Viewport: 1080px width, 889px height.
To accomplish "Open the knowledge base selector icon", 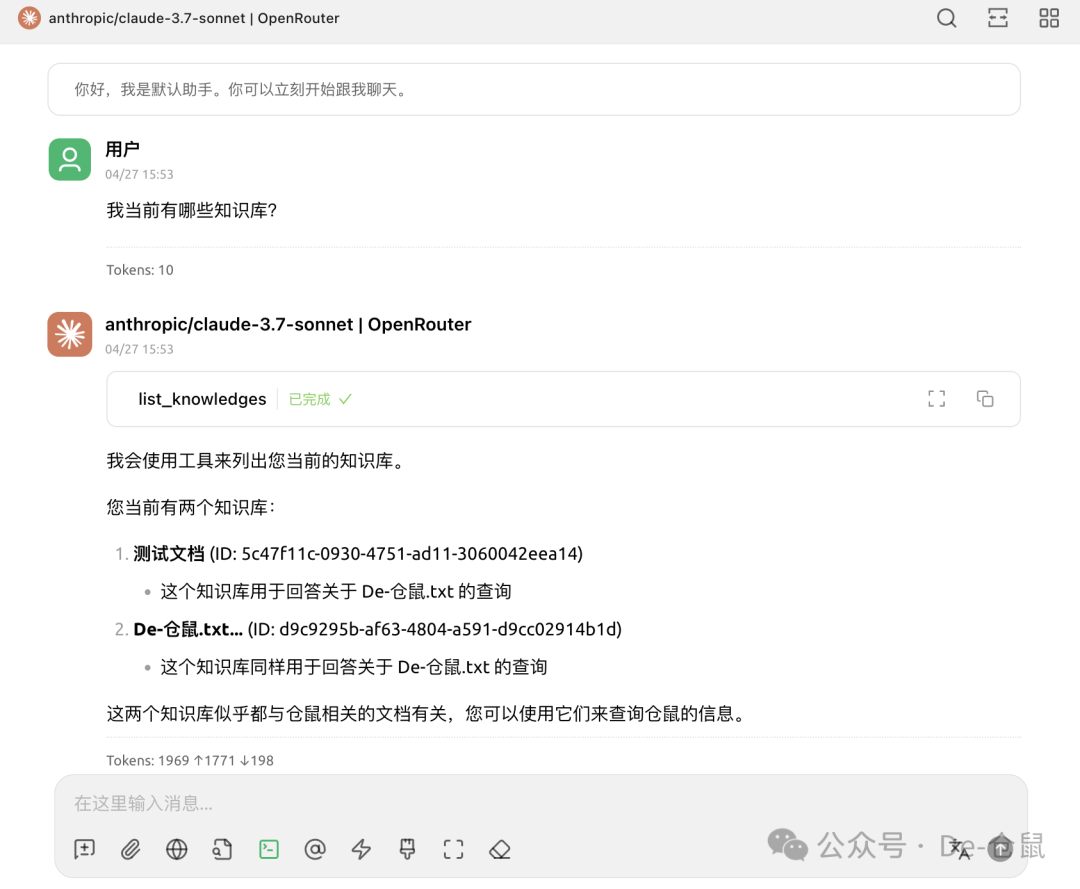I will click(x=222, y=849).
